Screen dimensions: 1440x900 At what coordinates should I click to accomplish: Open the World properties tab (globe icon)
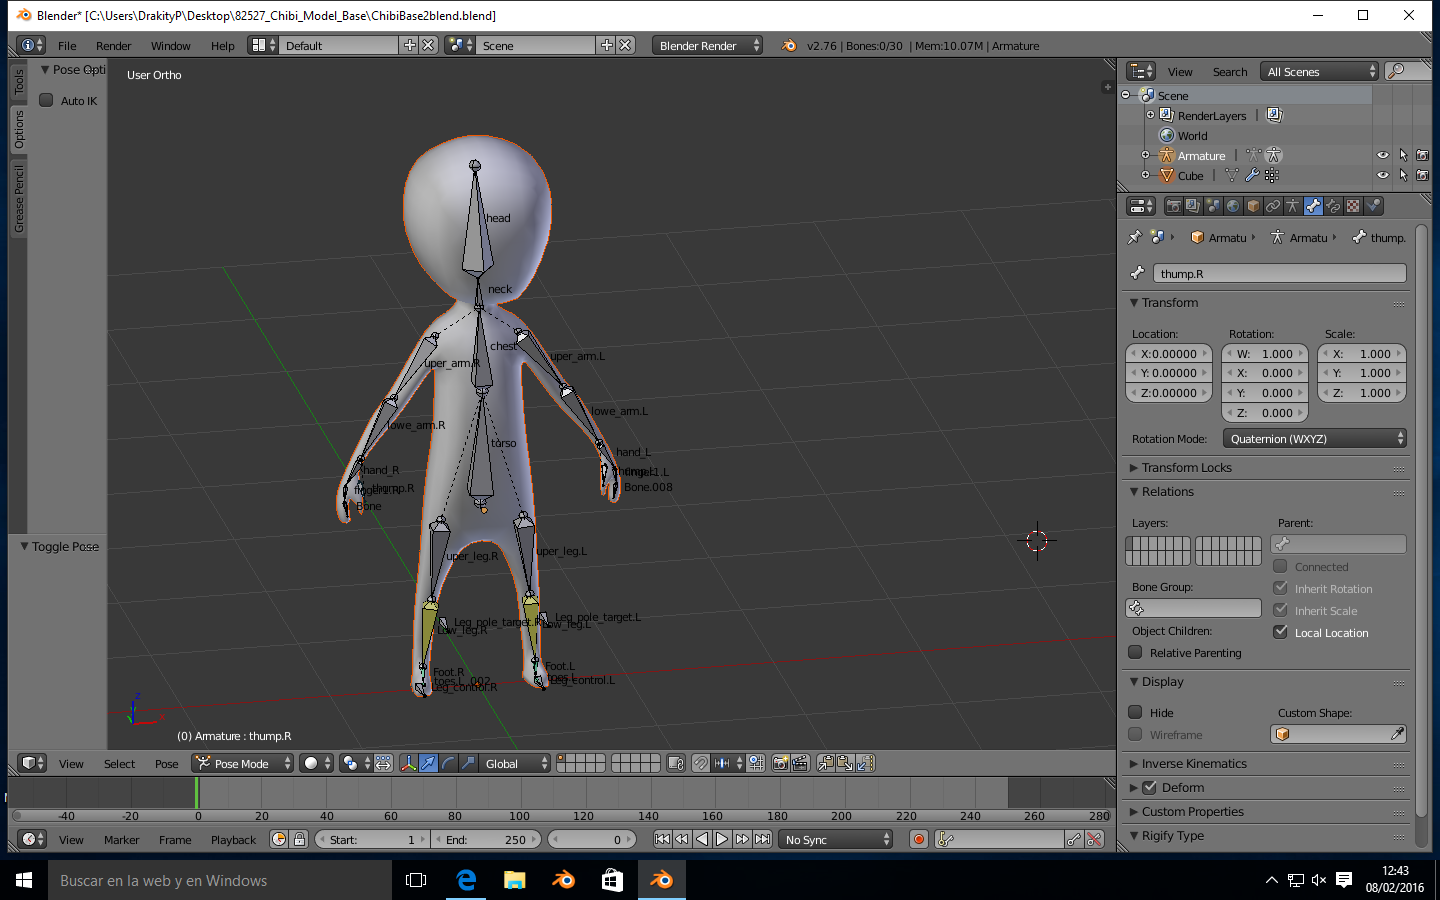point(1233,206)
